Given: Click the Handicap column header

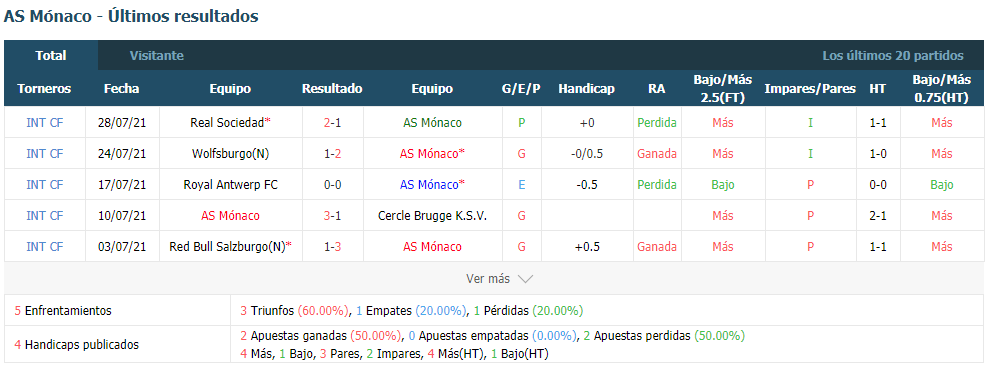Looking at the screenshot, I should (586, 89).
